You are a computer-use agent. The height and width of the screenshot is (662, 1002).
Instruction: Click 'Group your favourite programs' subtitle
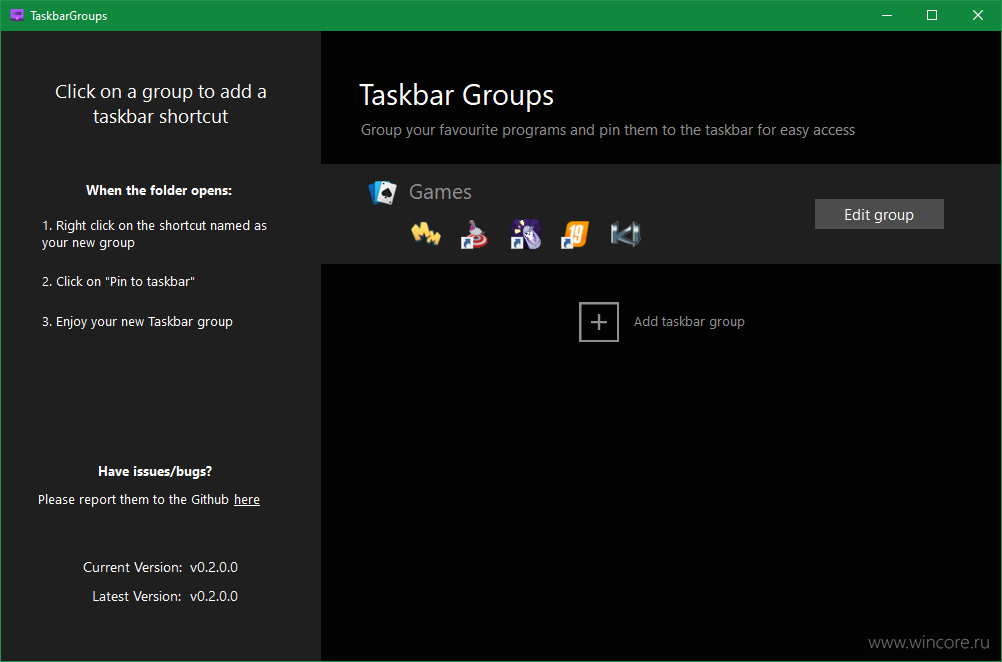(608, 130)
